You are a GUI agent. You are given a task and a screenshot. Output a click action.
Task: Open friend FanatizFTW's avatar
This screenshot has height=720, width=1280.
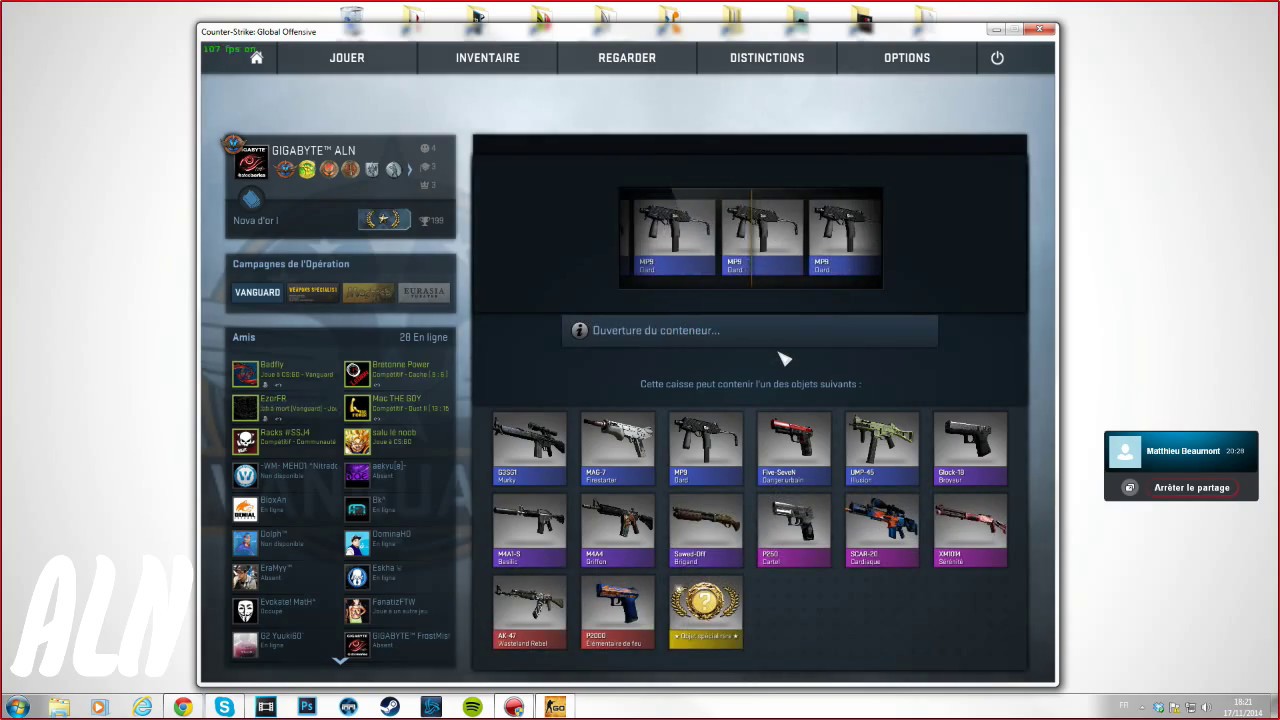pyautogui.click(x=357, y=612)
